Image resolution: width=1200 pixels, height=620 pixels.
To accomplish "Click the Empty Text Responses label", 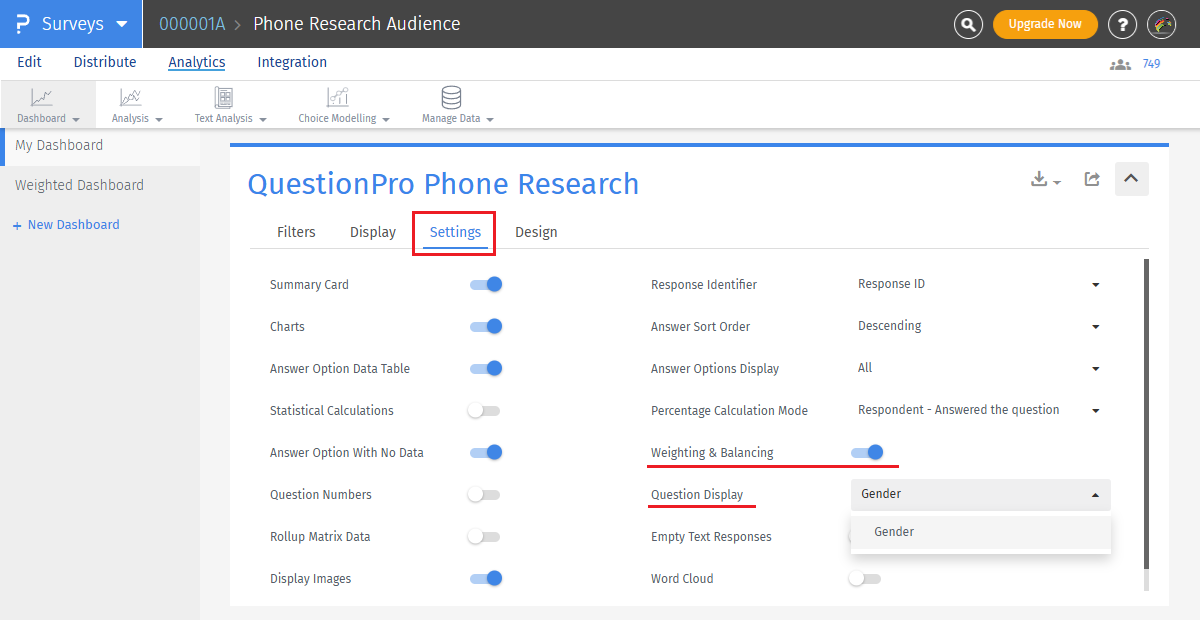I will coord(711,537).
